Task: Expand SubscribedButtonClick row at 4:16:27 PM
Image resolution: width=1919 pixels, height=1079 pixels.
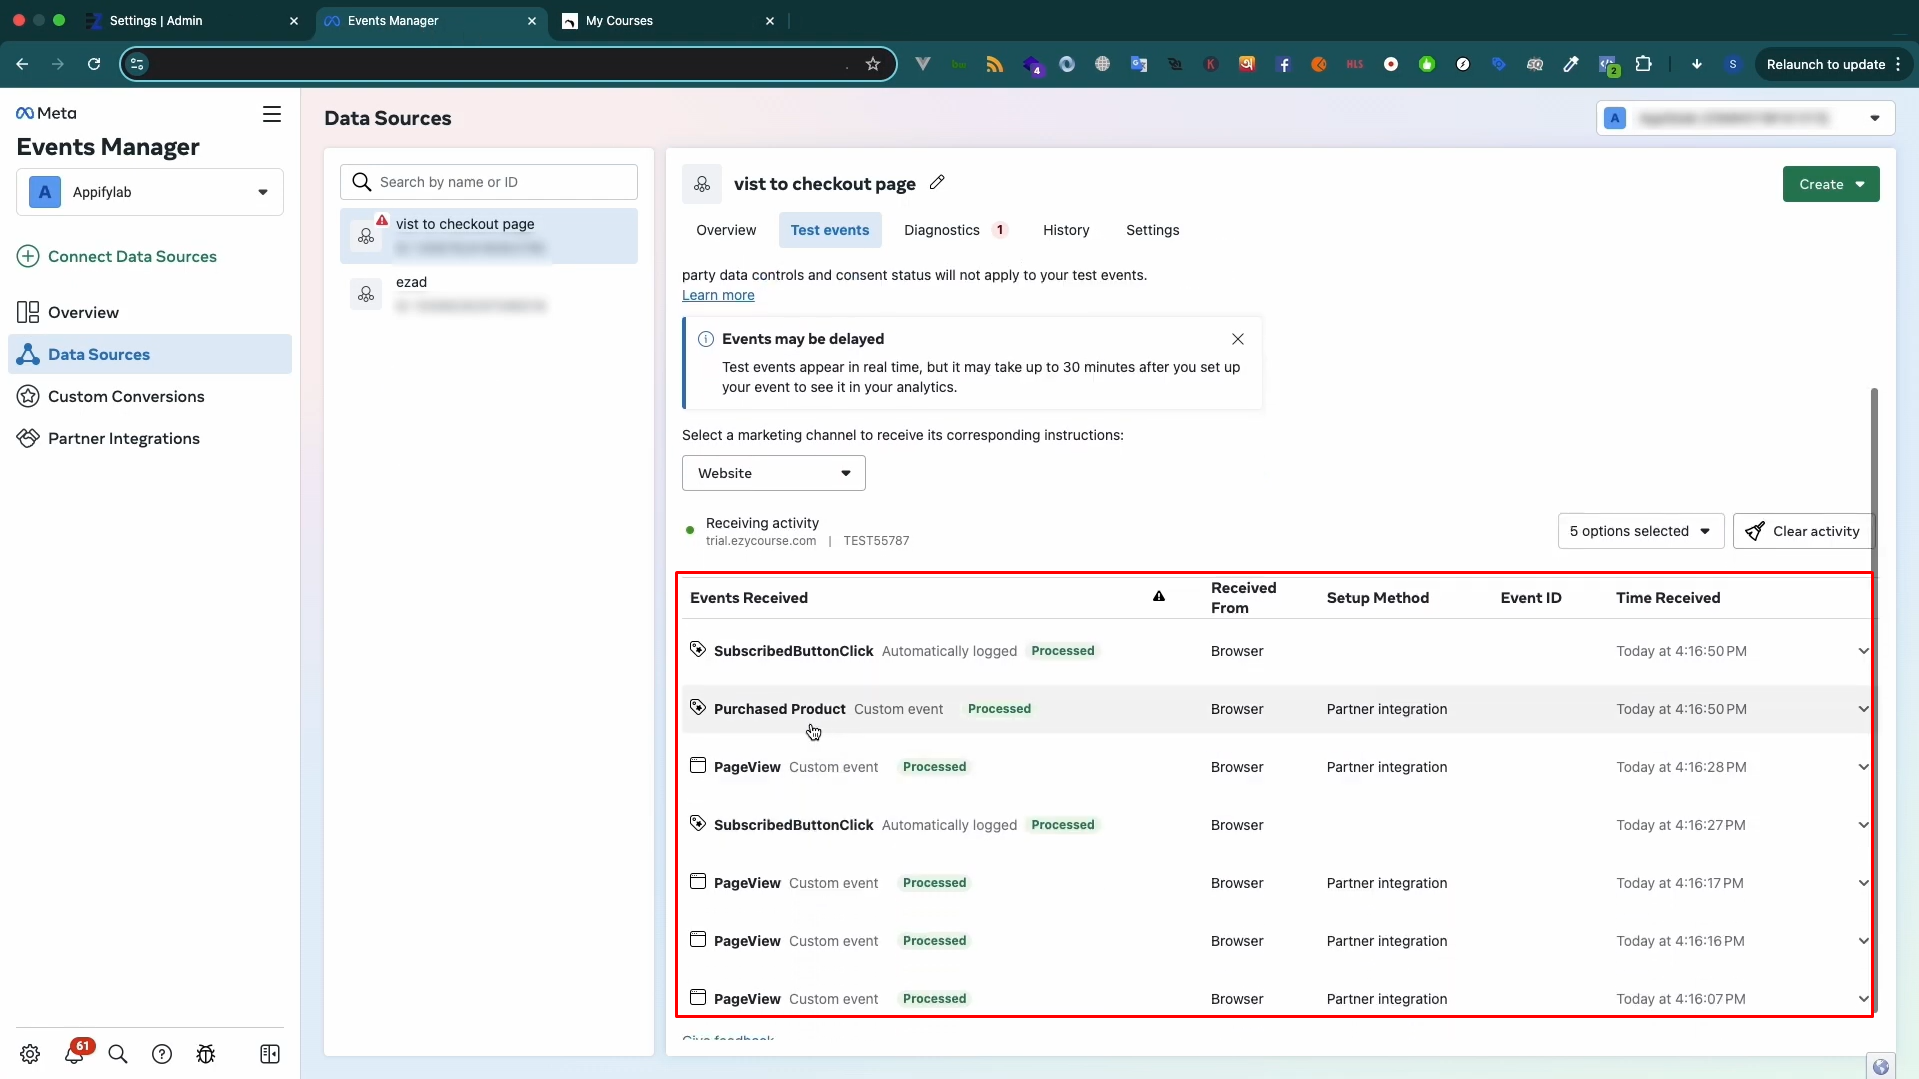Action: pyautogui.click(x=1863, y=825)
